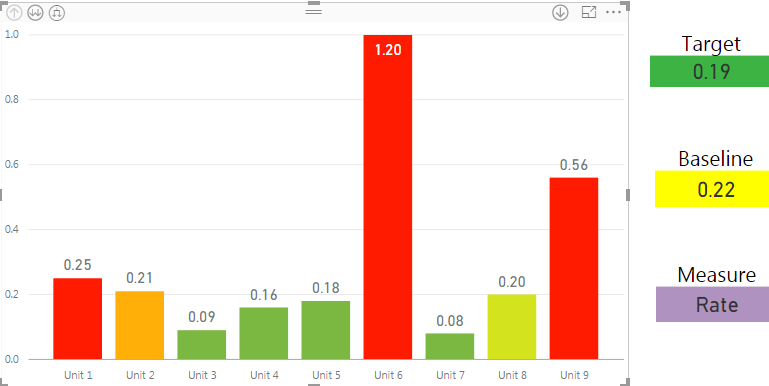
Task: Select the Unit 4 green bar
Action: [264, 333]
